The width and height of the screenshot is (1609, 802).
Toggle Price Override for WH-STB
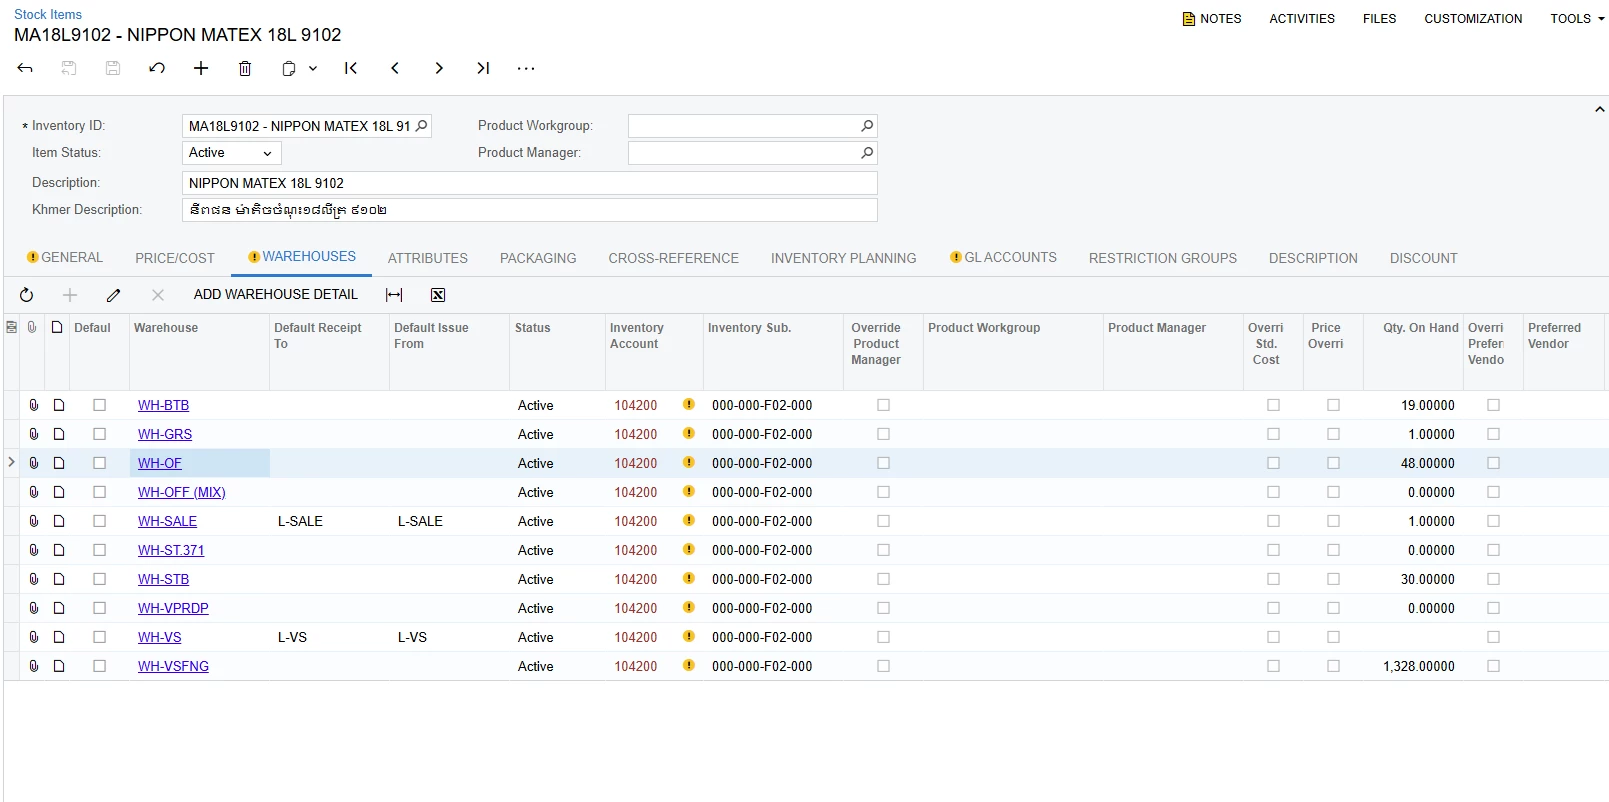1333,579
